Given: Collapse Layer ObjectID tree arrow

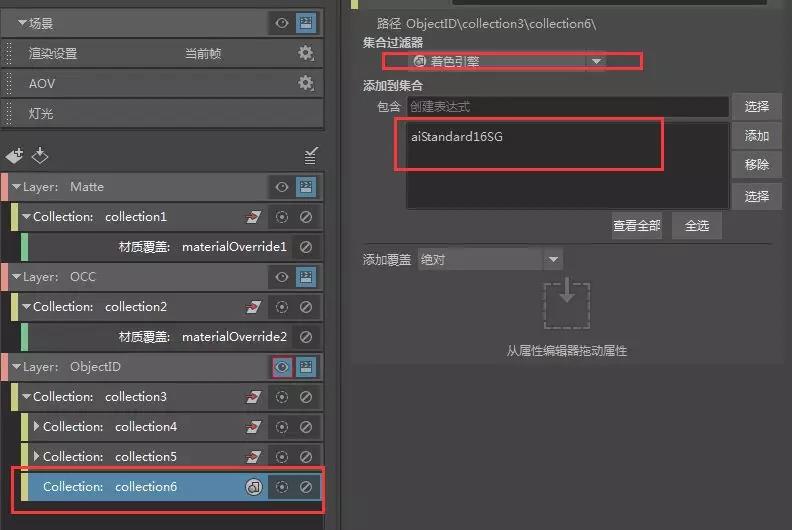Looking at the screenshot, I should click(x=17, y=367).
